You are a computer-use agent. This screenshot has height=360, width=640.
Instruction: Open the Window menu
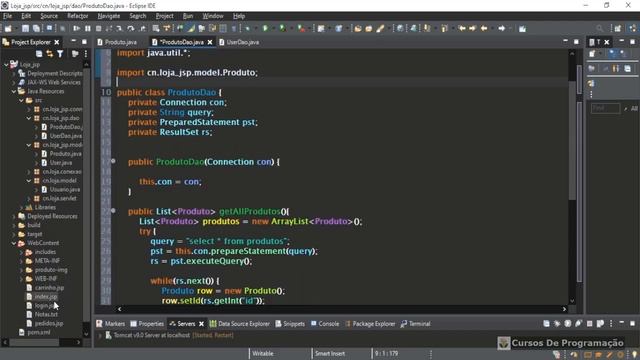tap(213, 16)
